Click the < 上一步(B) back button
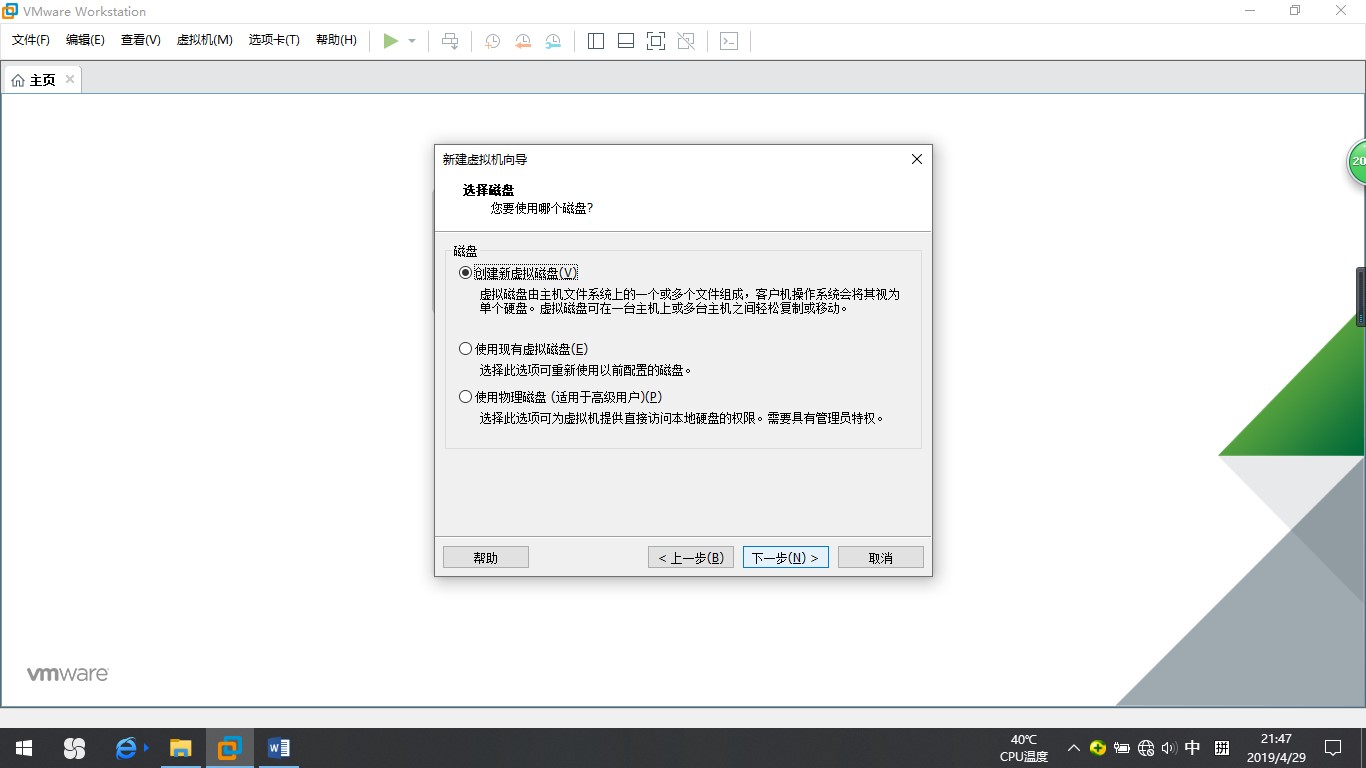This screenshot has width=1366, height=768. point(691,558)
